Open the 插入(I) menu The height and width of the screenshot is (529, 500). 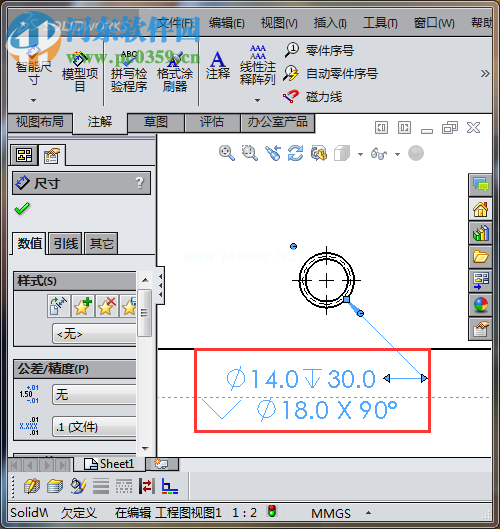(x=330, y=23)
